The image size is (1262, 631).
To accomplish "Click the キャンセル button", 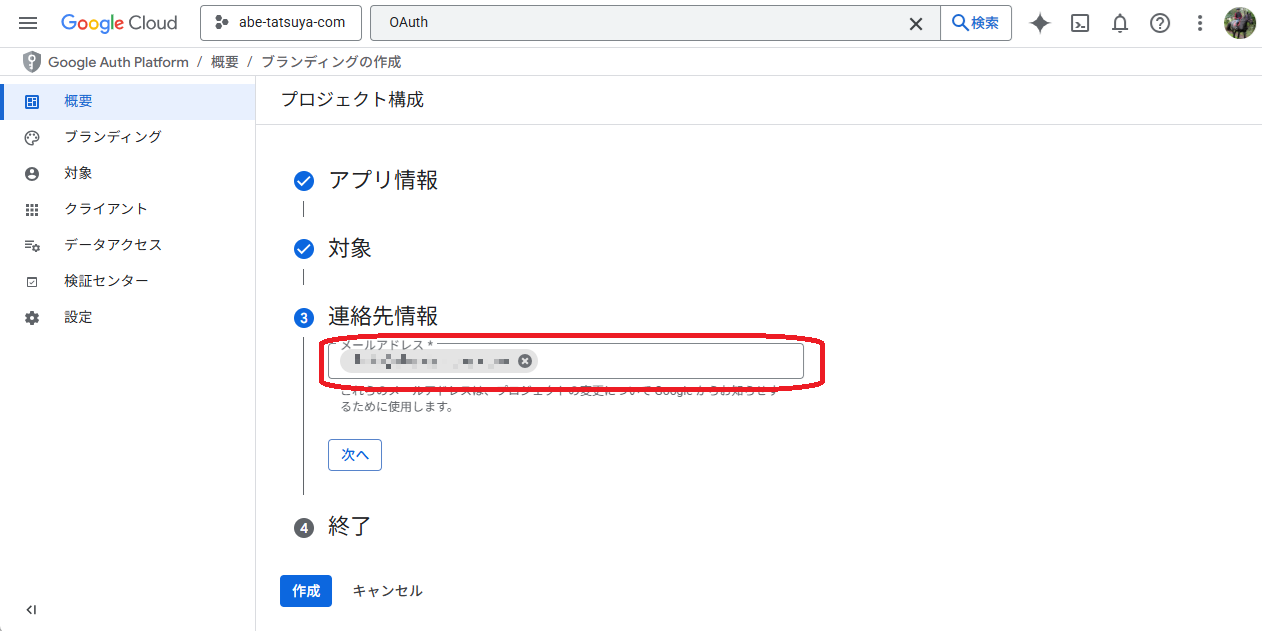I will tap(387, 591).
